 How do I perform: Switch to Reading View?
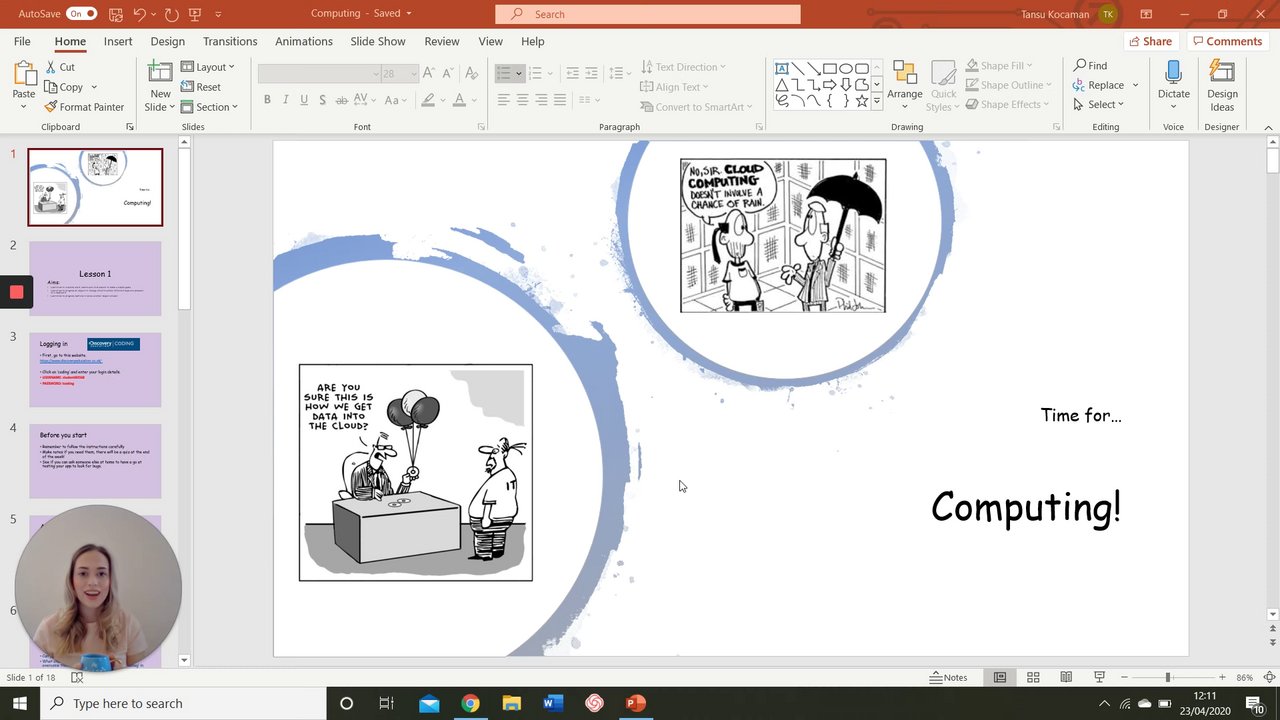[1066, 677]
